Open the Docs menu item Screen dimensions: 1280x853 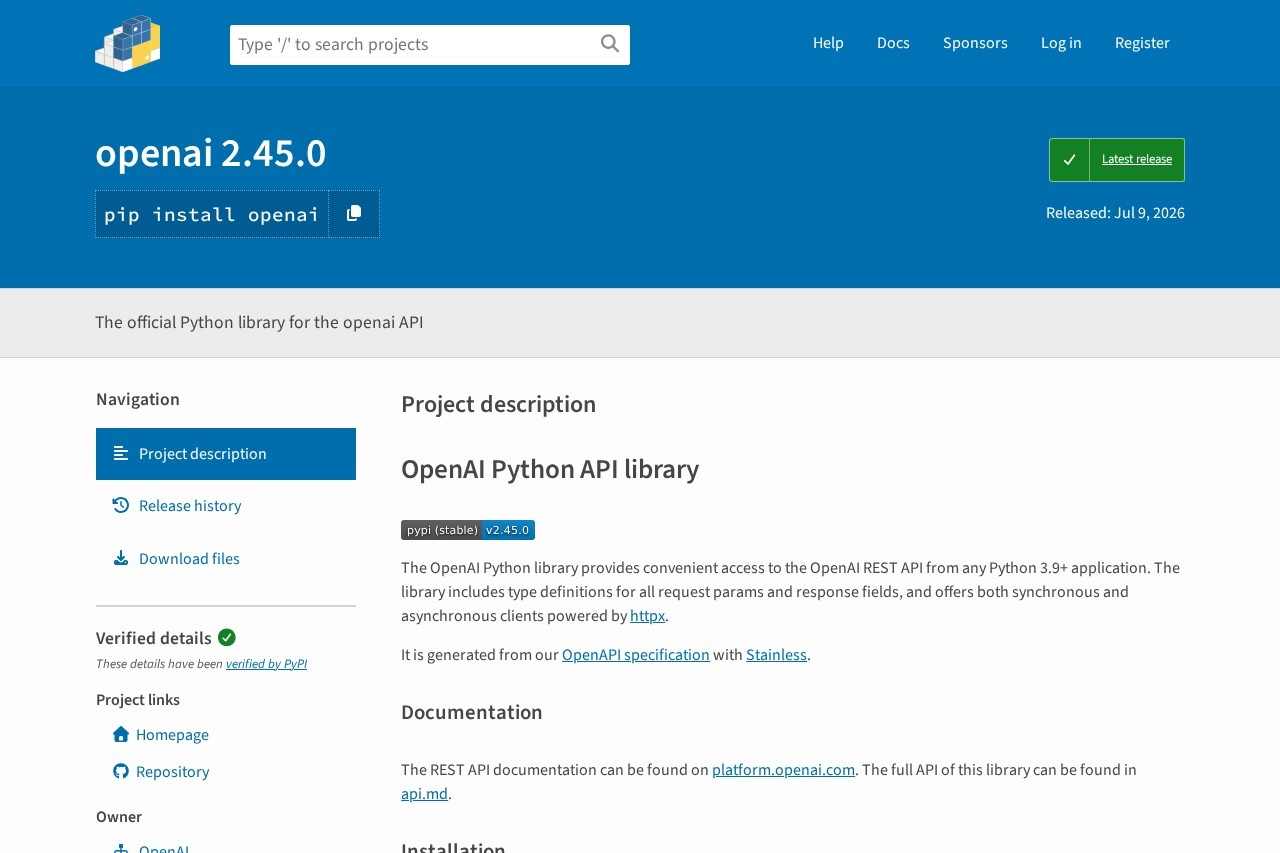[893, 43]
